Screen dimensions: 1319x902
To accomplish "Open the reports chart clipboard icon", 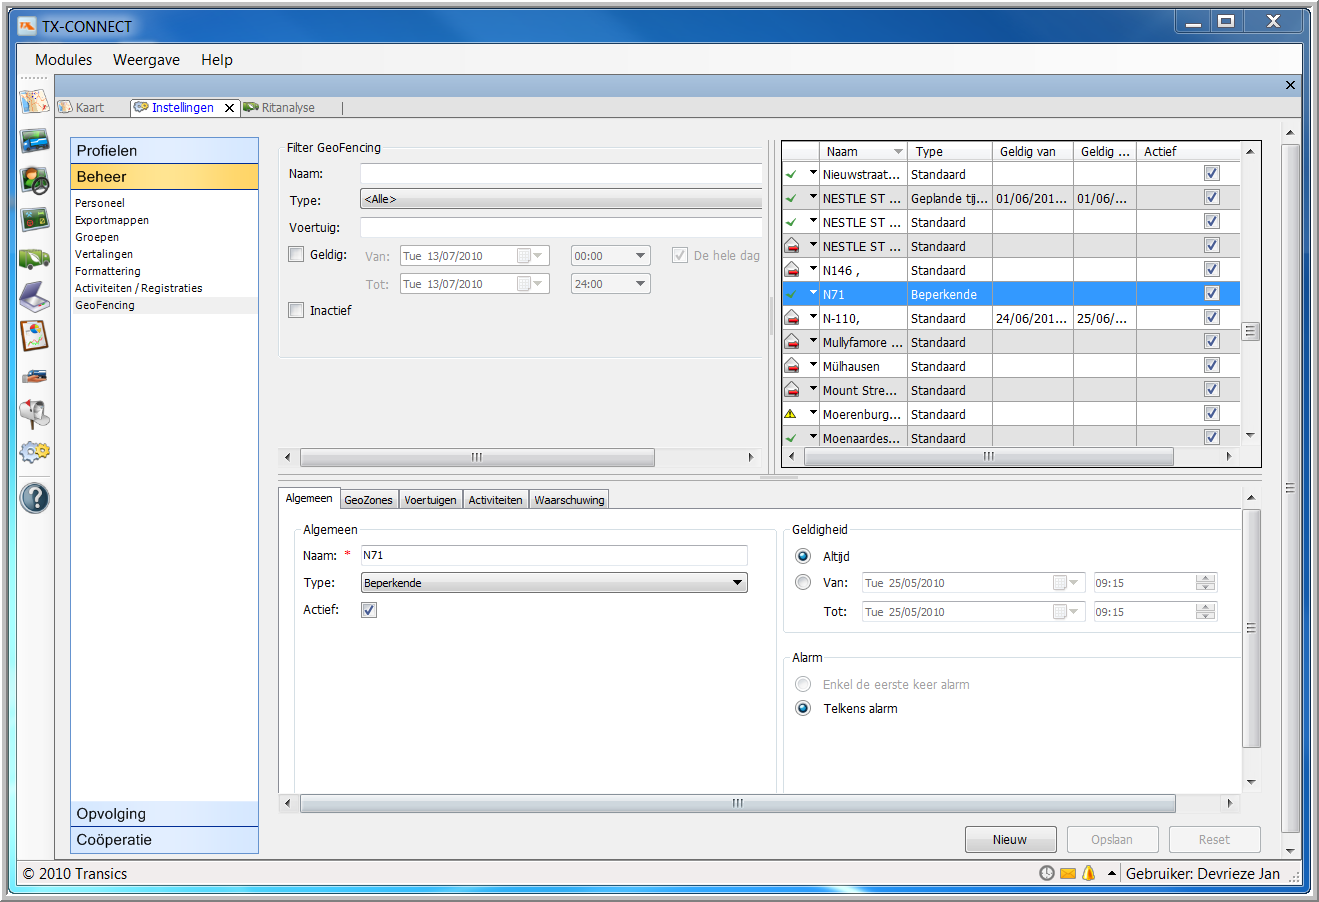I will click(34, 336).
